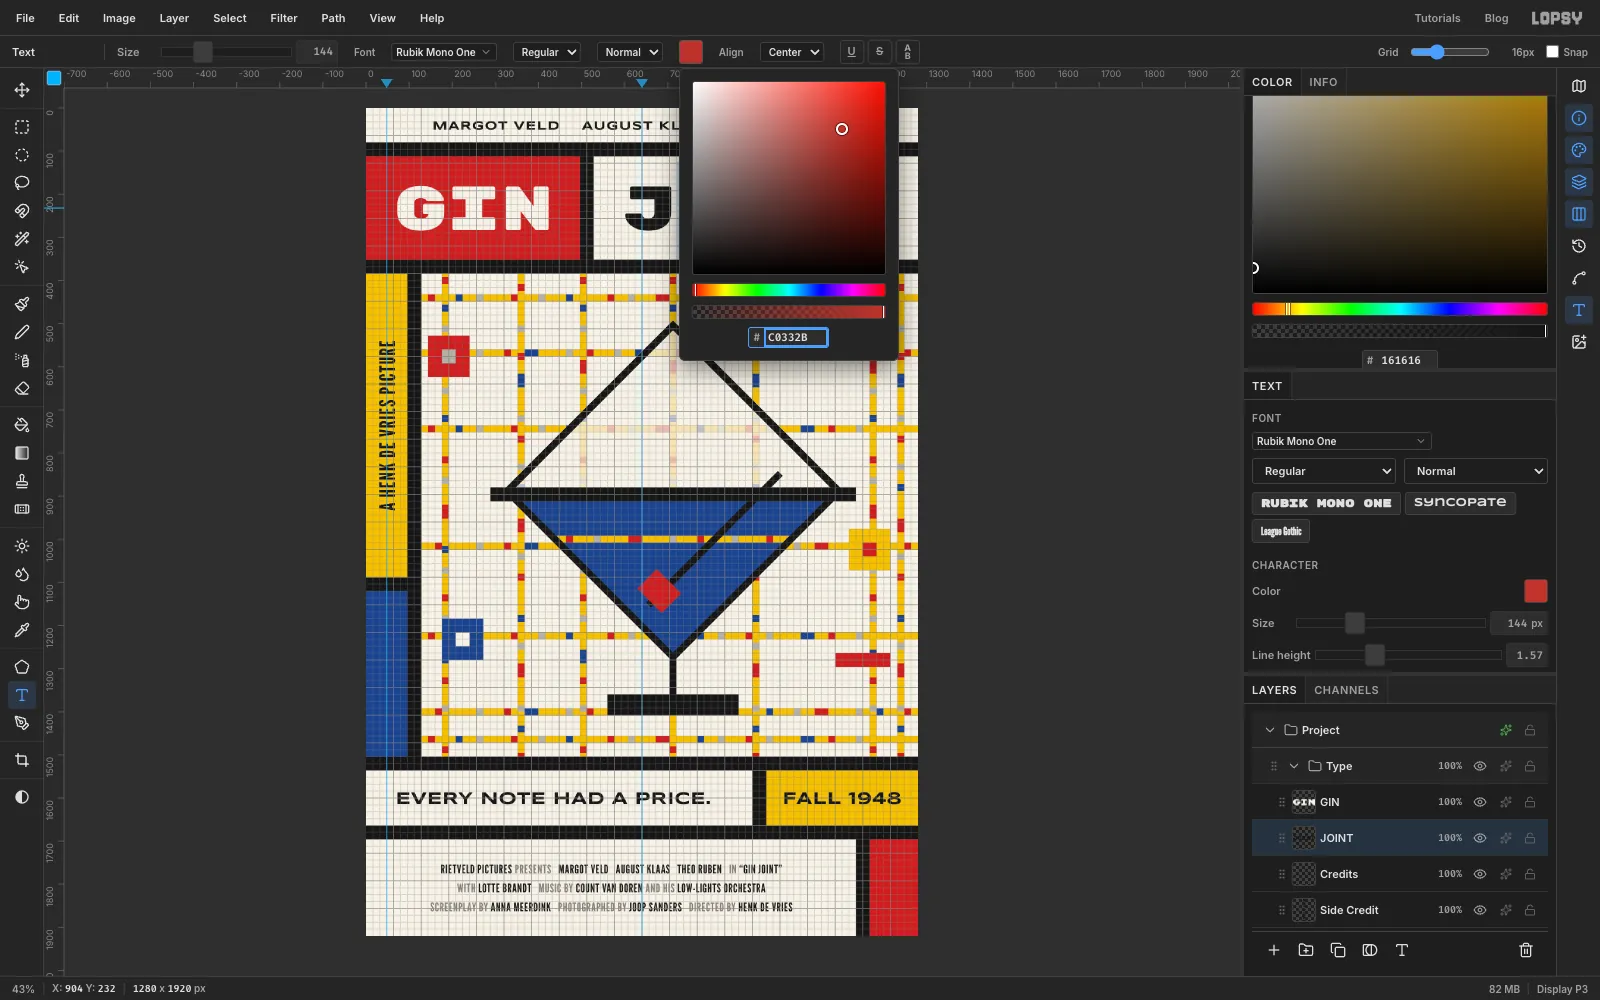Toggle visibility of the JOINT layer
1600x1000 pixels.
point(1480,838)
